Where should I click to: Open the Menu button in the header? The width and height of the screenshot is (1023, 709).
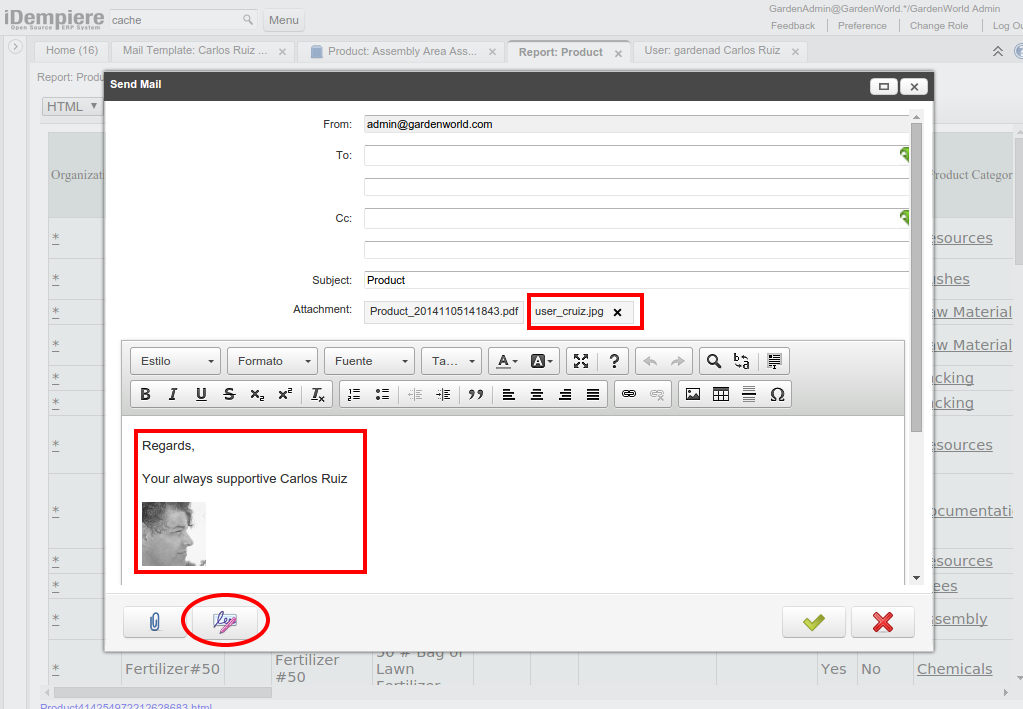[x=283, y=19]
